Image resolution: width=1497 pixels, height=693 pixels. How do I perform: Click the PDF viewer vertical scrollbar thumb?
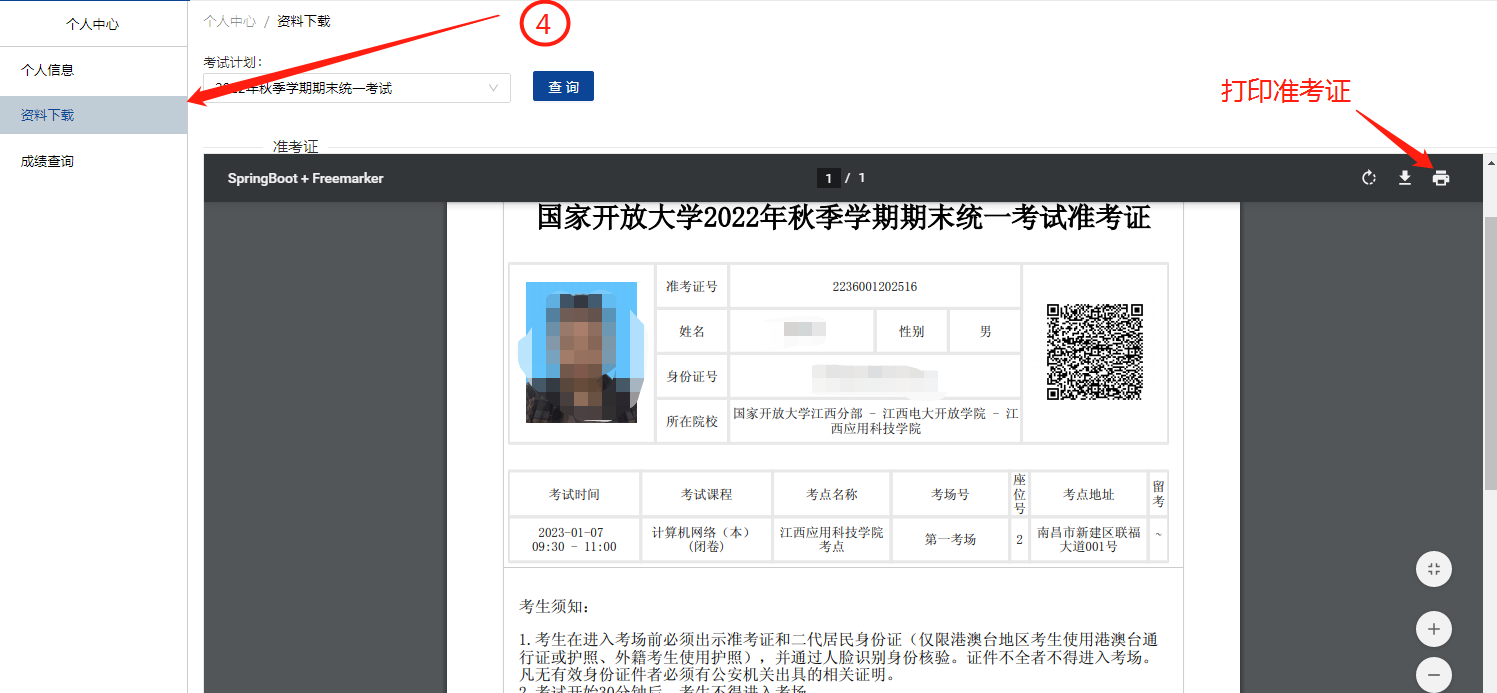(1489, 300)
